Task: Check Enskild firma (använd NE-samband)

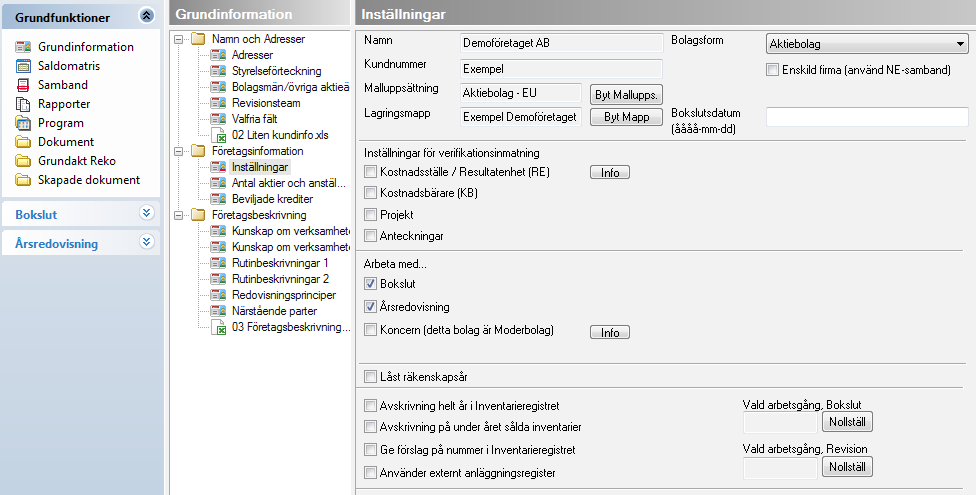Action: pos(772,70)
